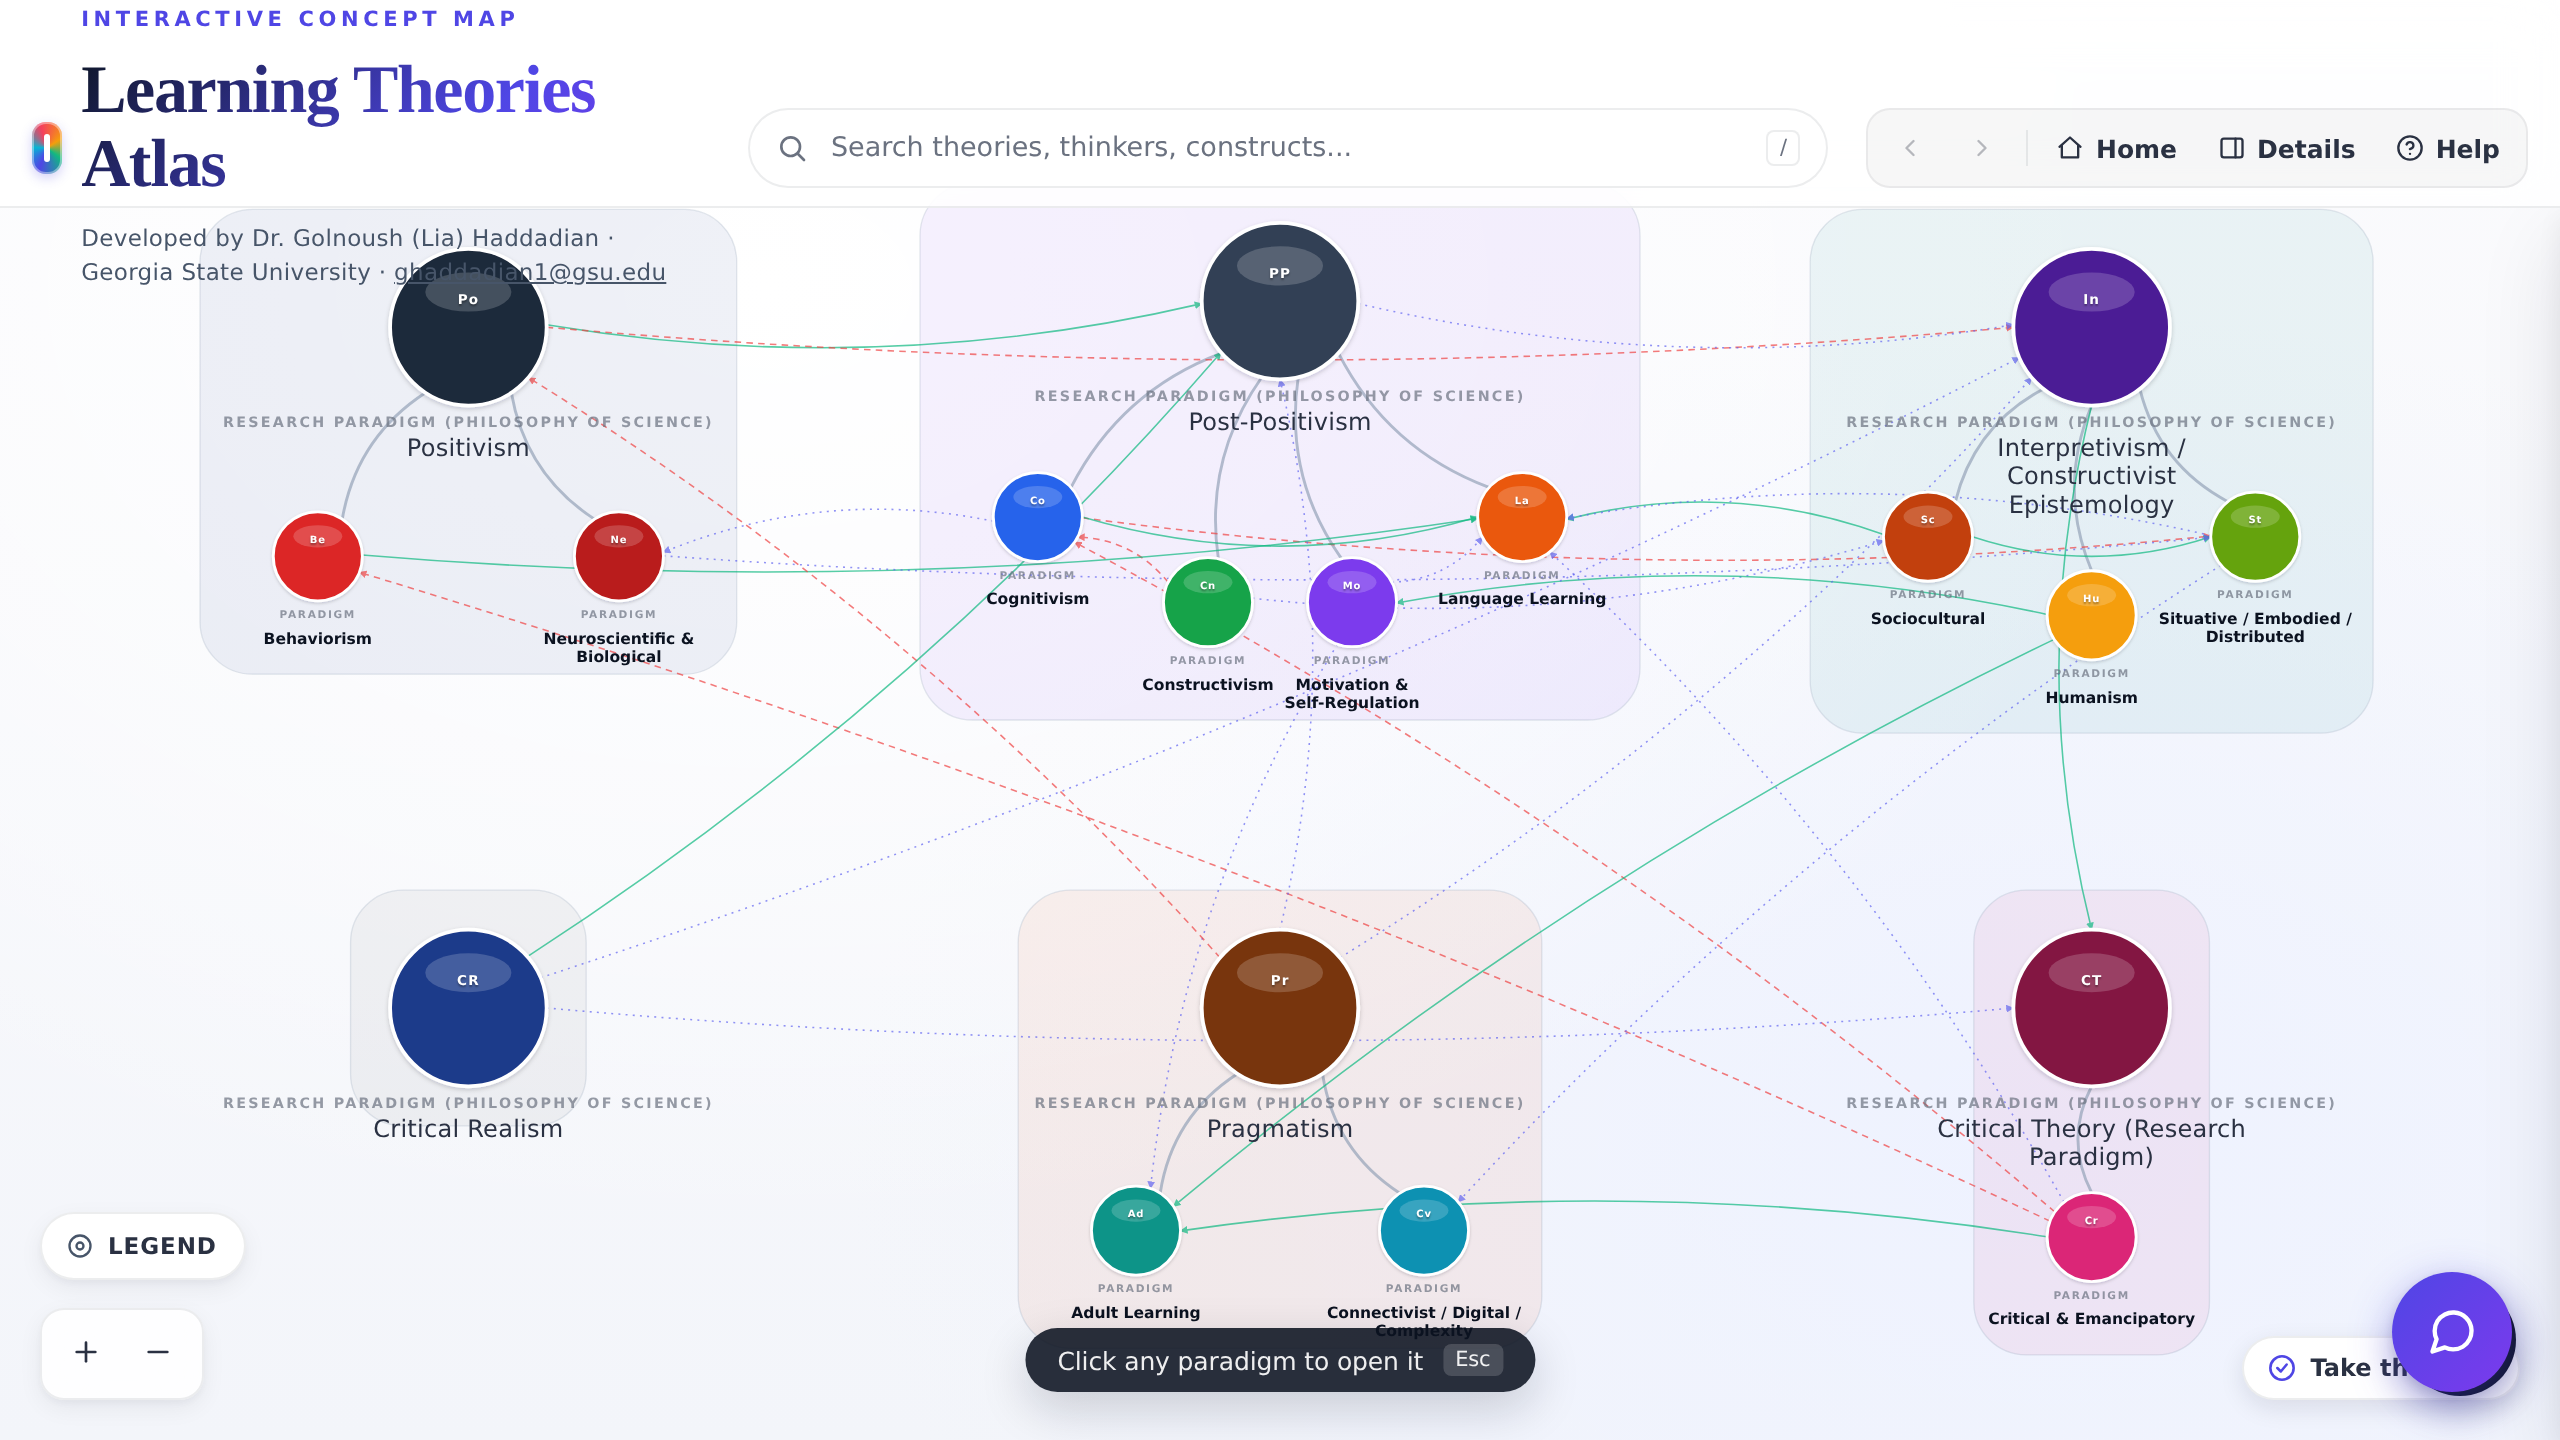Click the Learning Theories Atlas title
2560x1440 pixels.
click(338, 127)
